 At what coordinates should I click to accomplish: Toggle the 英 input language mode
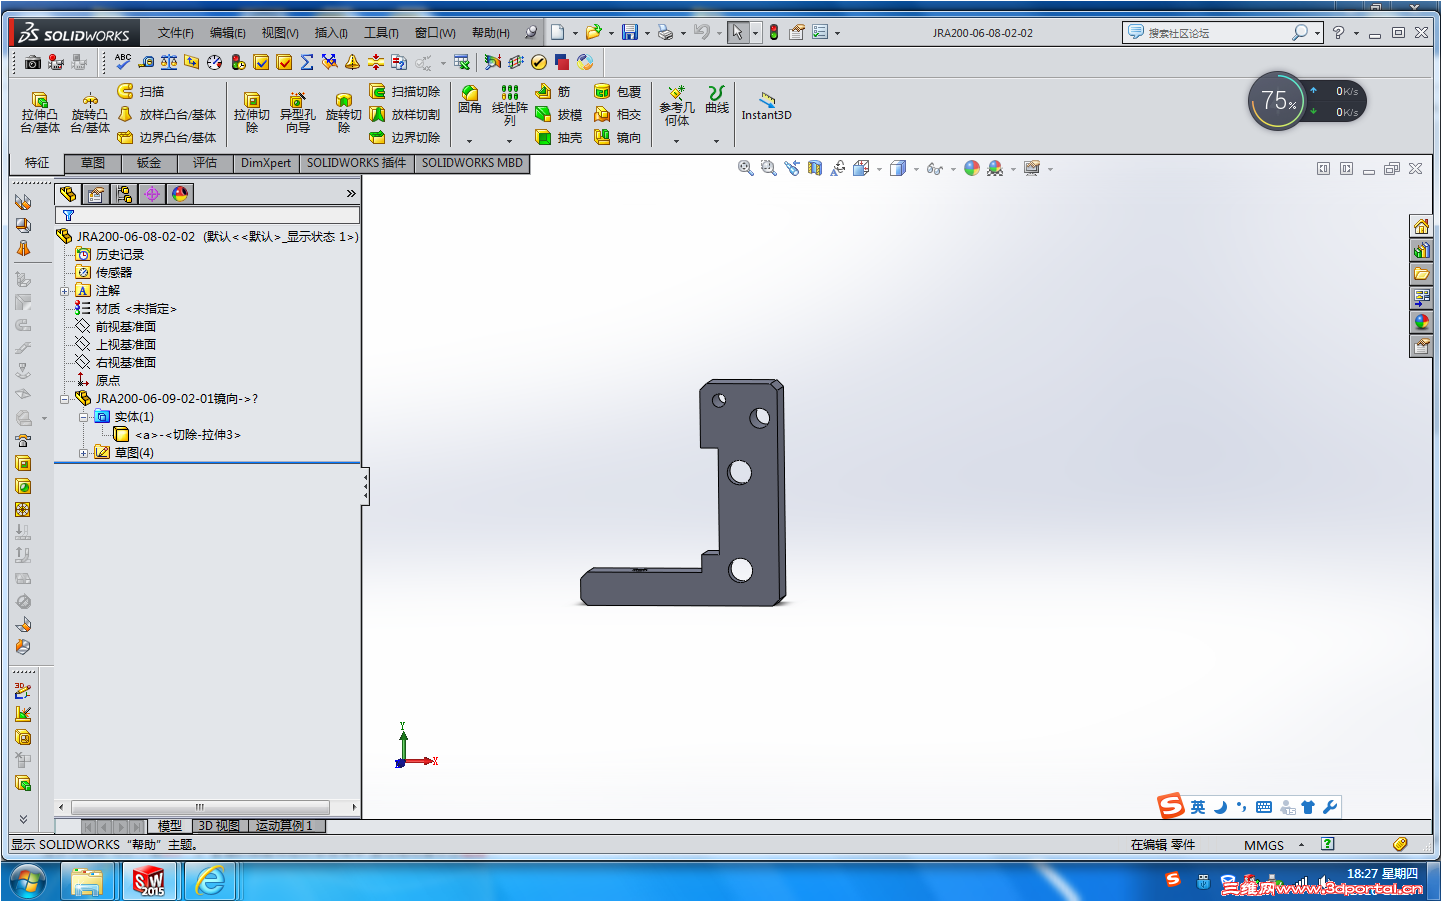pos(1198,807)
